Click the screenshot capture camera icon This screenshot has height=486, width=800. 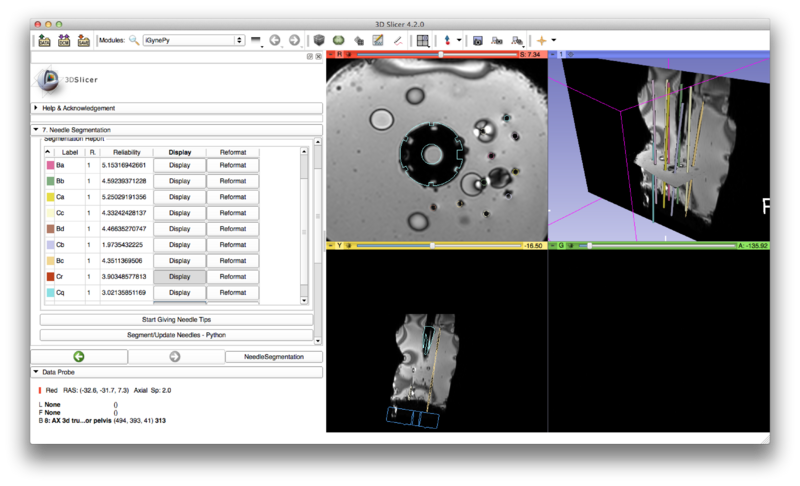478,41
